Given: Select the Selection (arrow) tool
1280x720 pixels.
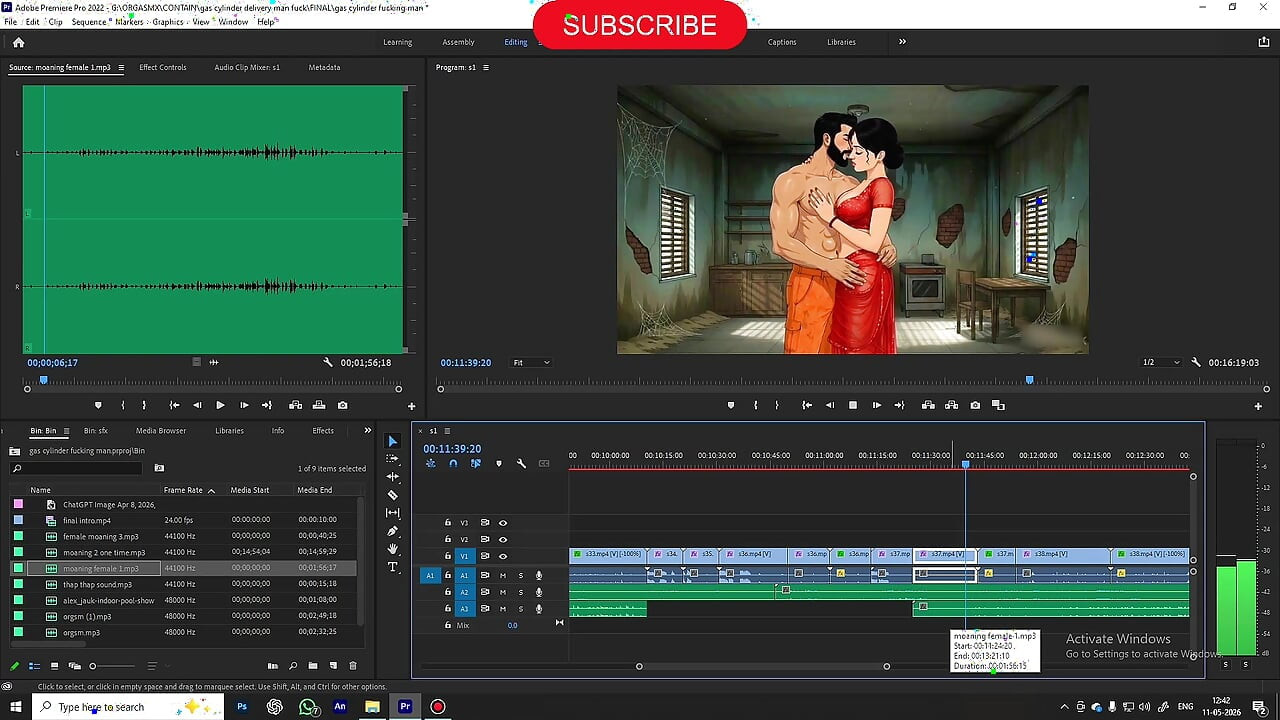Looking at the screenshot, I should 392,441.
